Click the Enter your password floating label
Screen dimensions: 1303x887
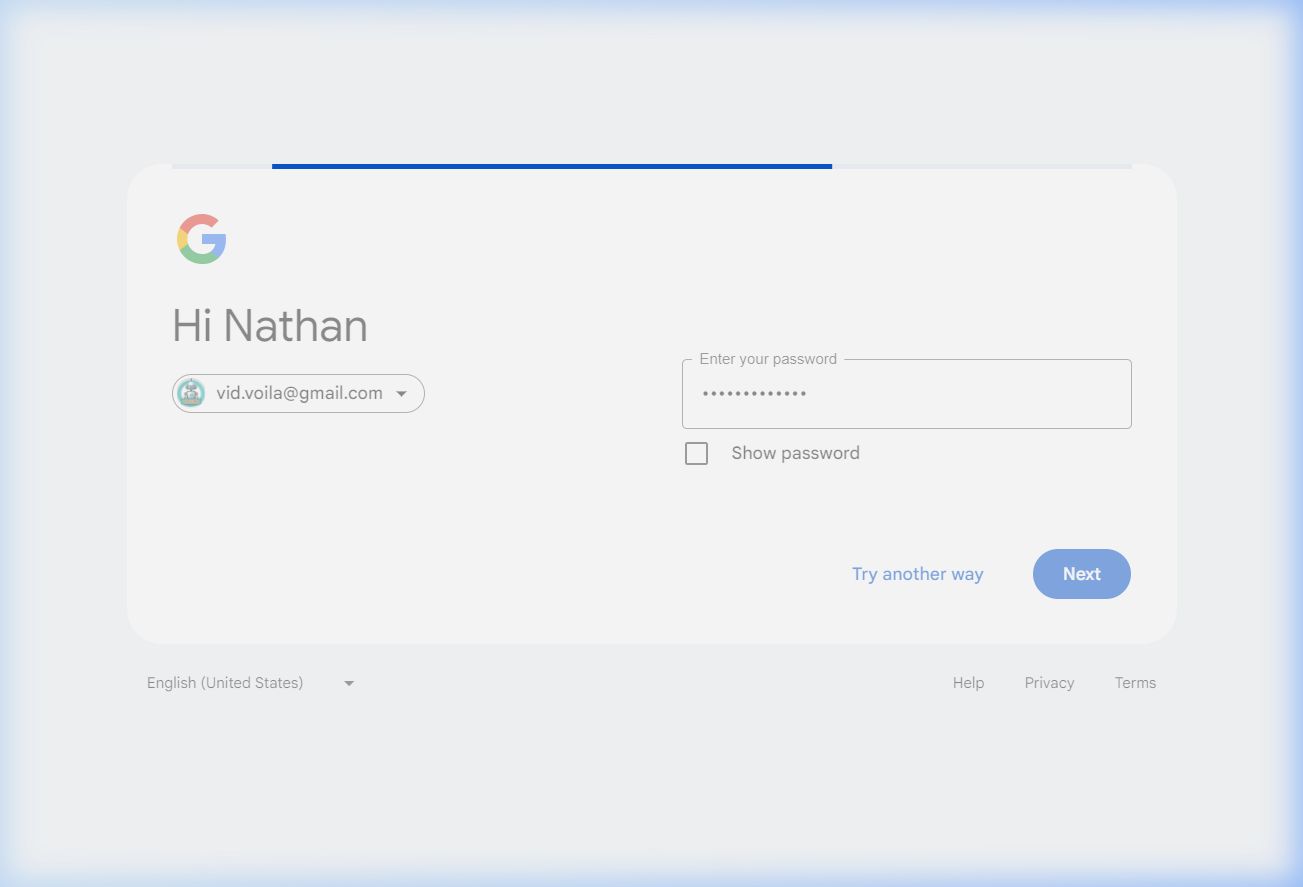(768, 359)
